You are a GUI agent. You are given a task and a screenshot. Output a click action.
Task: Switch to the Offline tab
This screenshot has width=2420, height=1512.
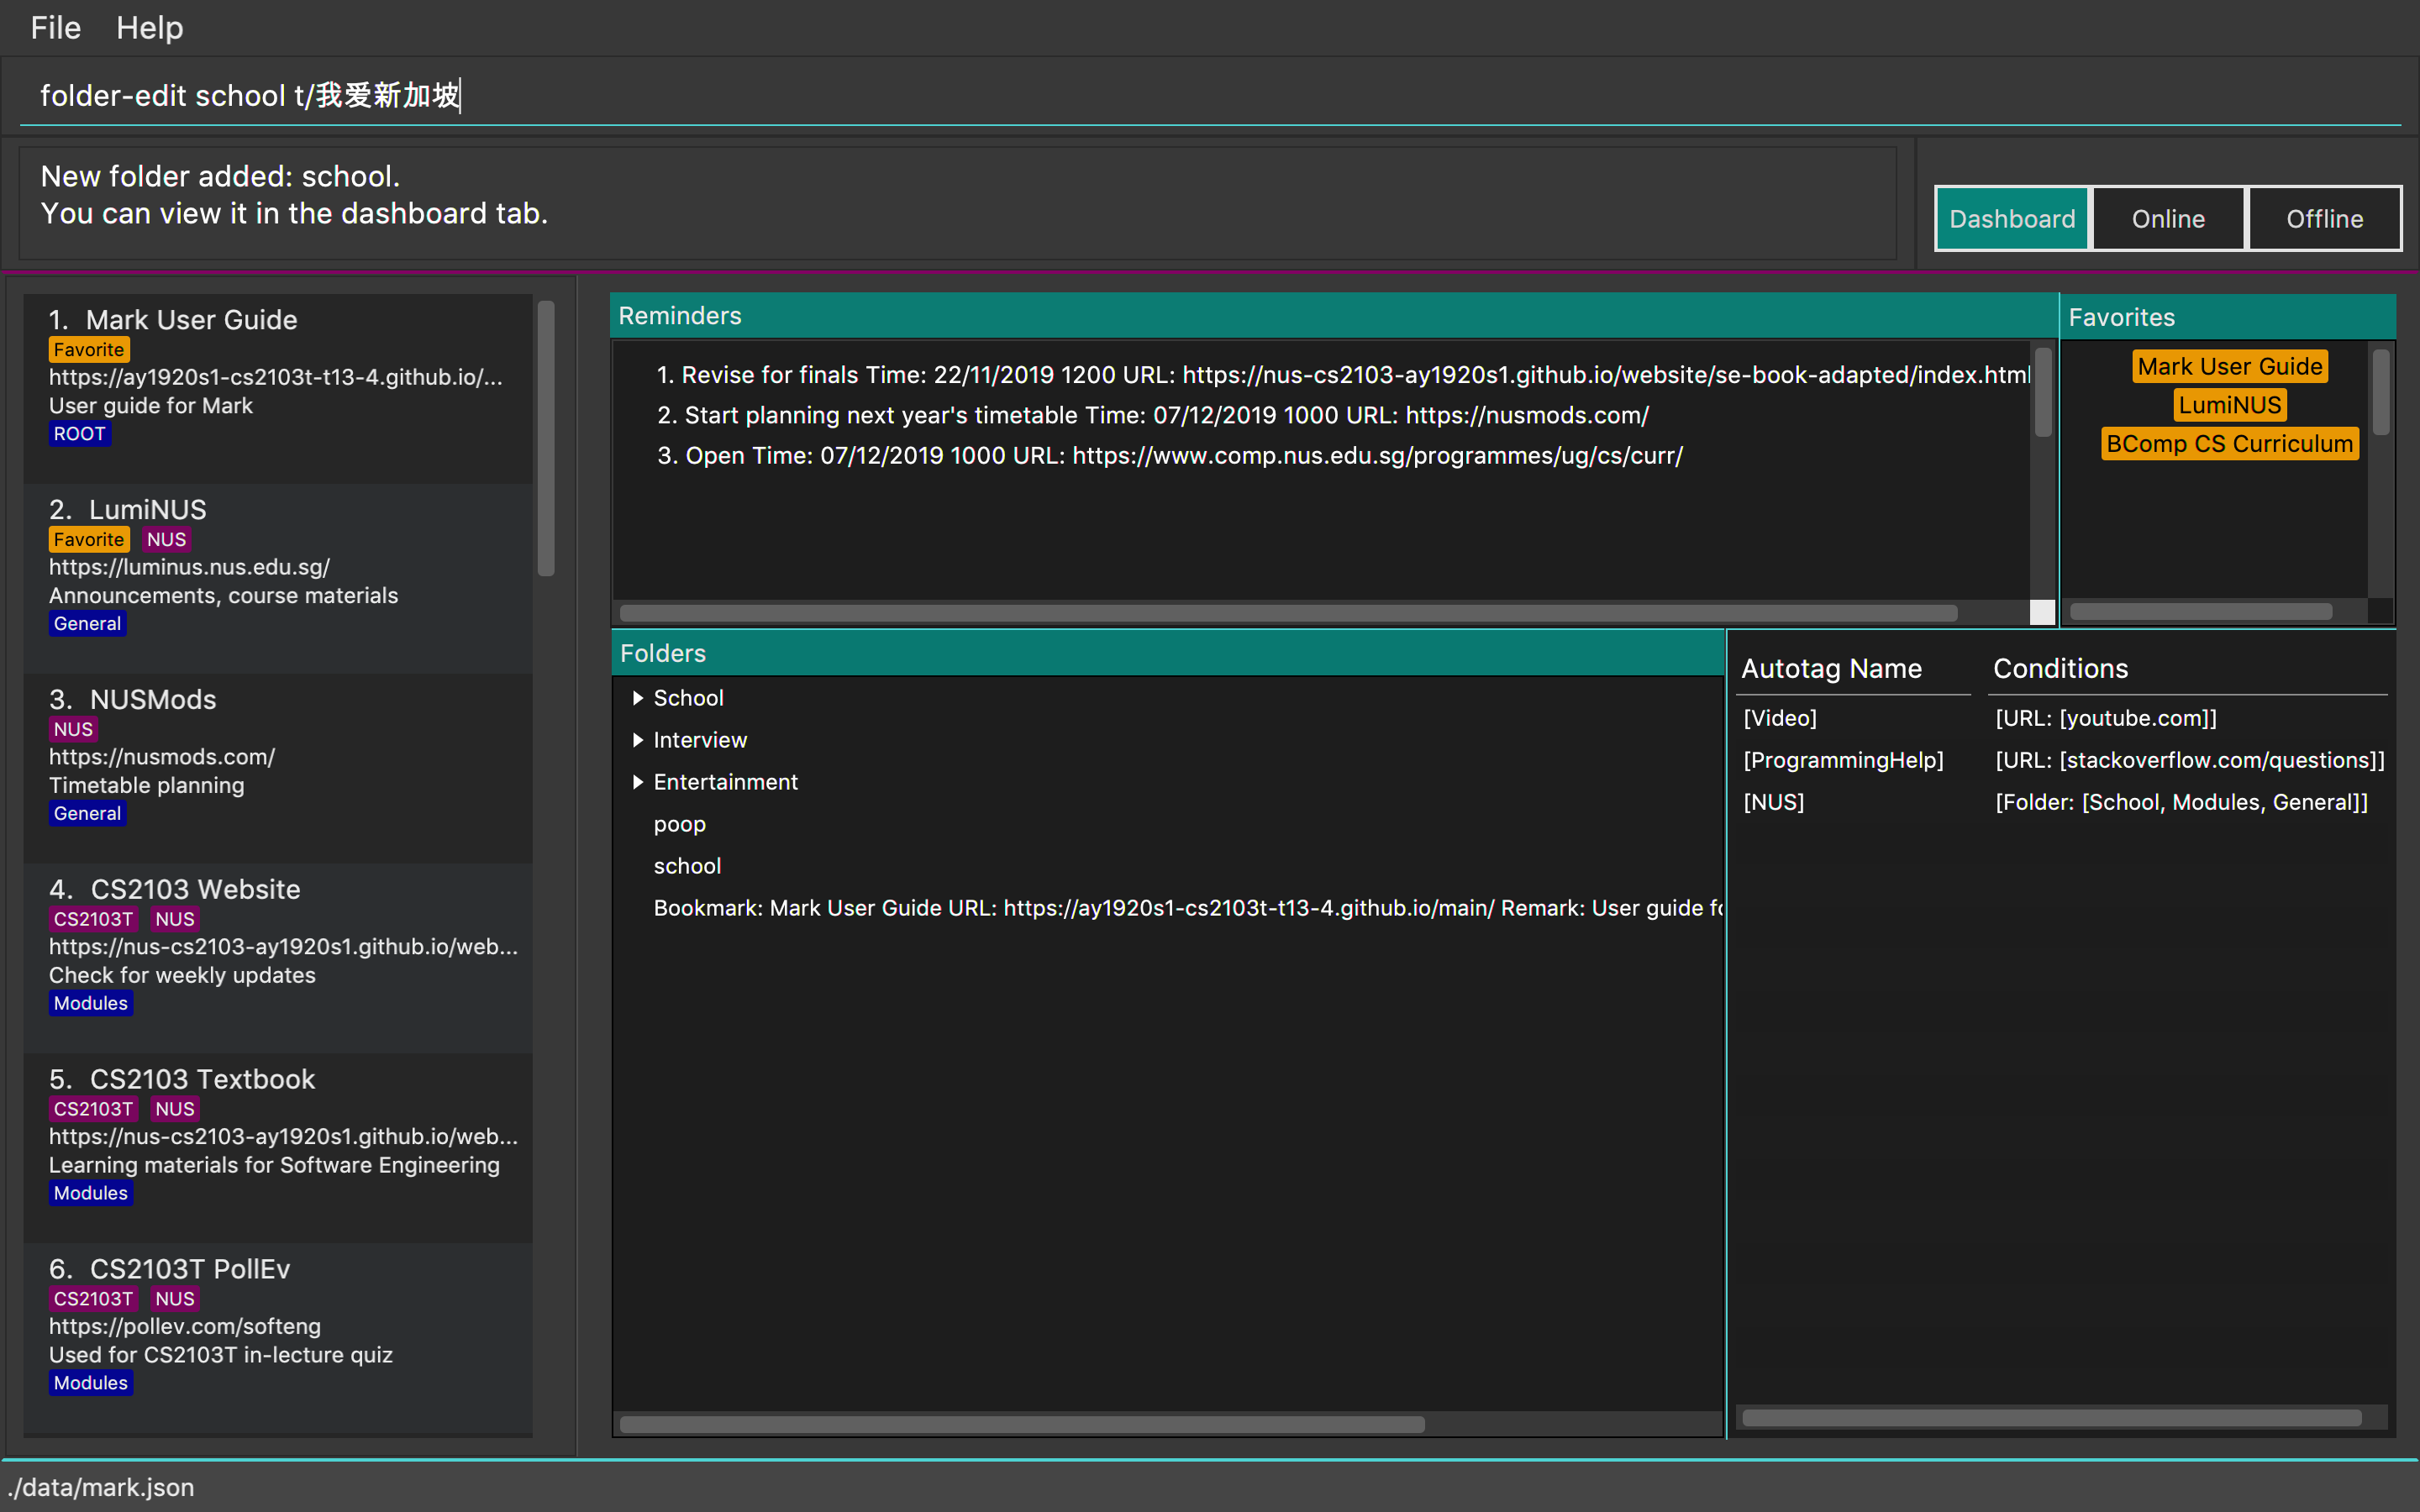pos(2324,218)
